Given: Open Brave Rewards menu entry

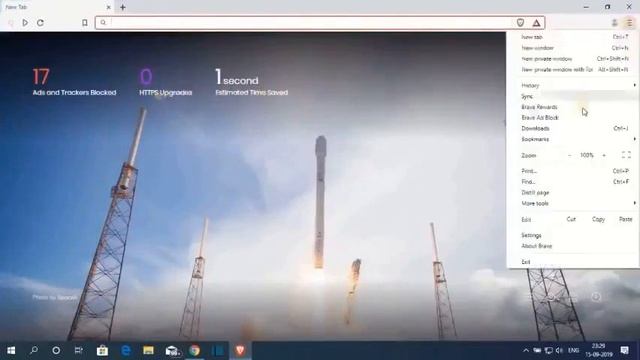Looking at the screenshot, I should [573, 107].
